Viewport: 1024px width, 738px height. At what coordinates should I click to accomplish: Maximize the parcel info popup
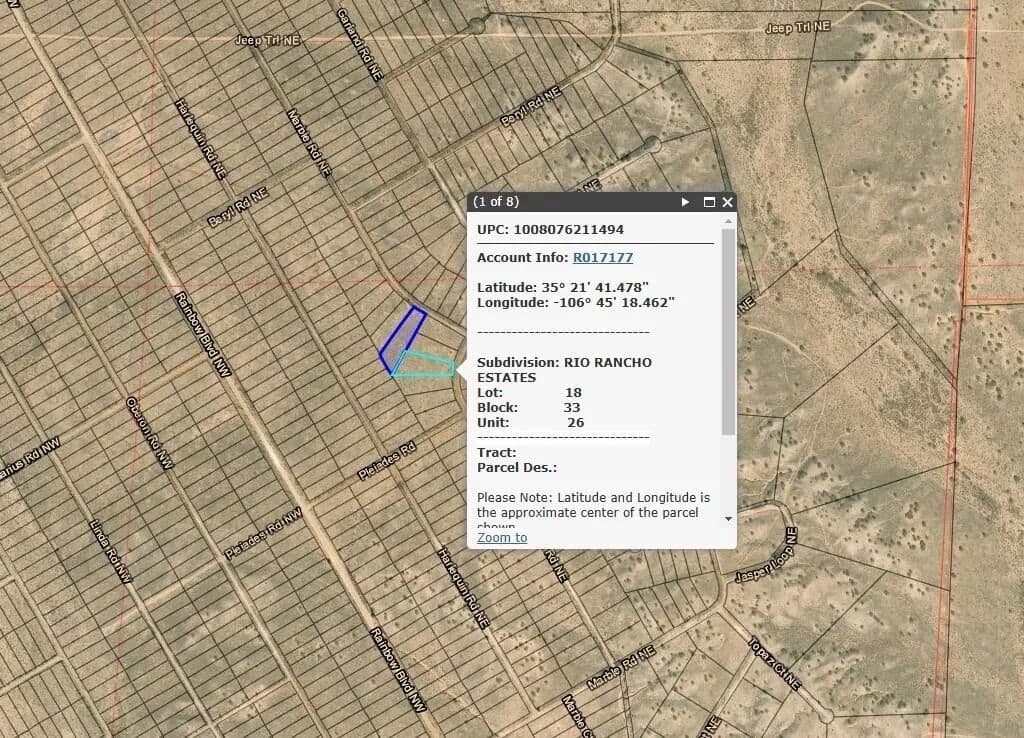(x=709, y=202)
